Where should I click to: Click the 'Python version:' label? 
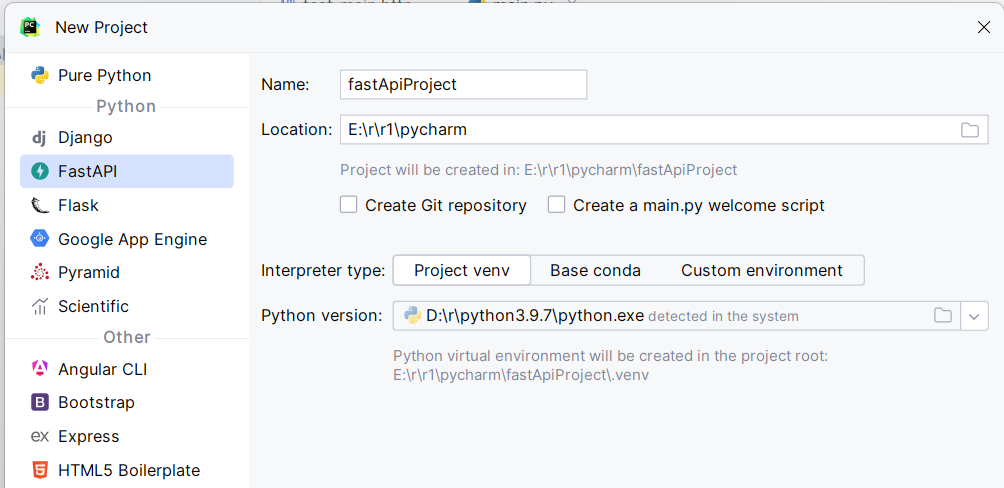tap(322, 316)
